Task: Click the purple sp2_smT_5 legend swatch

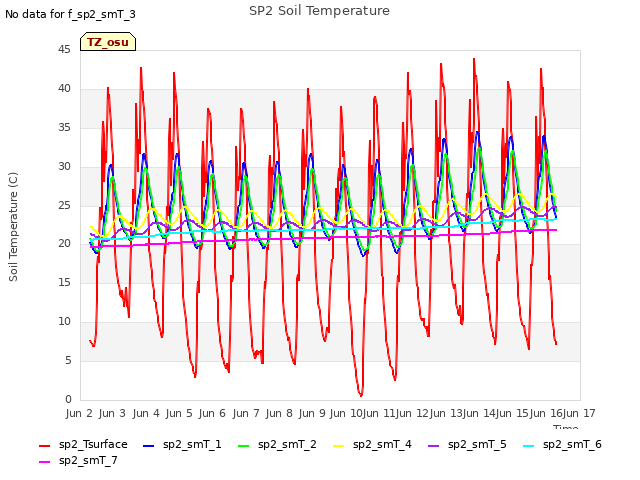Action: (x=433, y=446)
